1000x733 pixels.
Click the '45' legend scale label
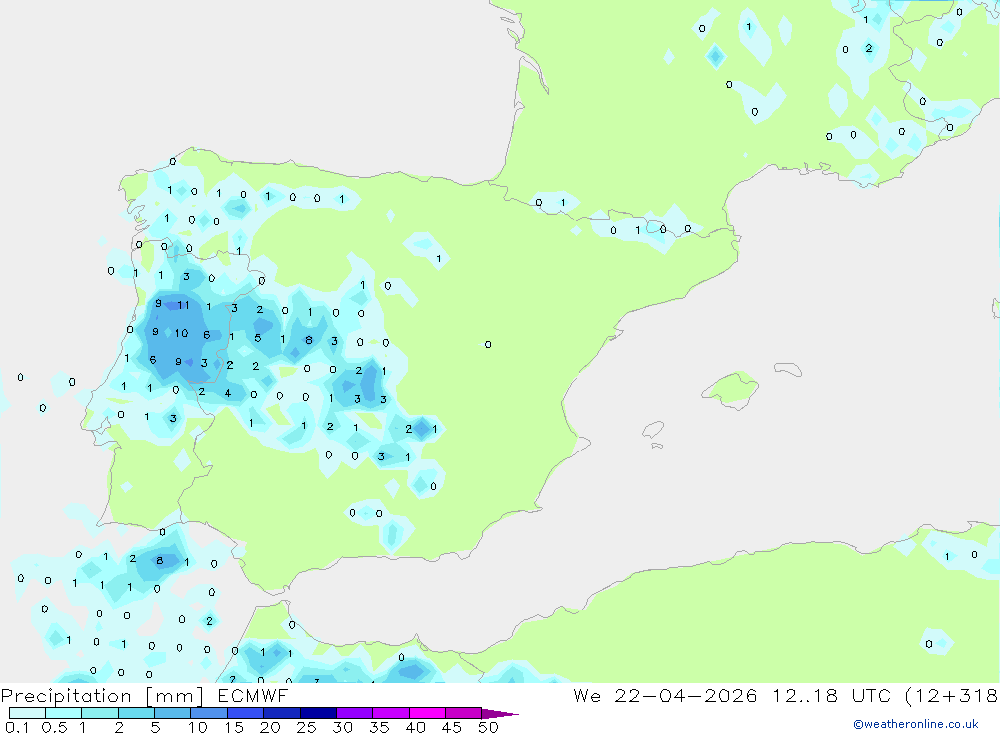pos(452,727)
